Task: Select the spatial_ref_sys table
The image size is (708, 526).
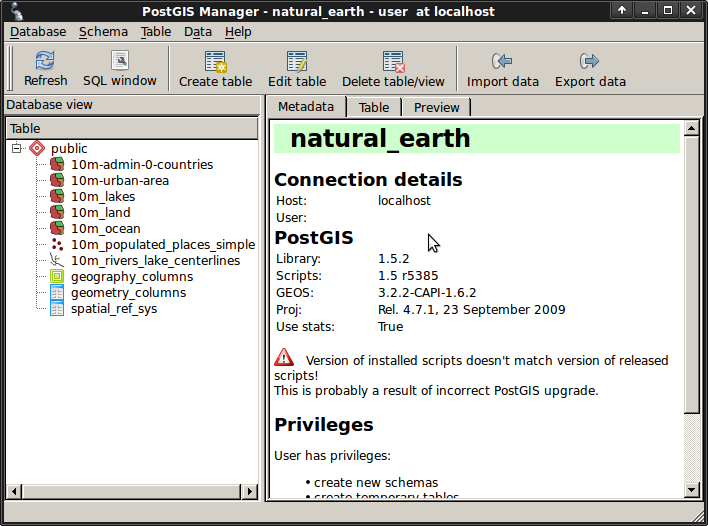Action: coord(114,309)
